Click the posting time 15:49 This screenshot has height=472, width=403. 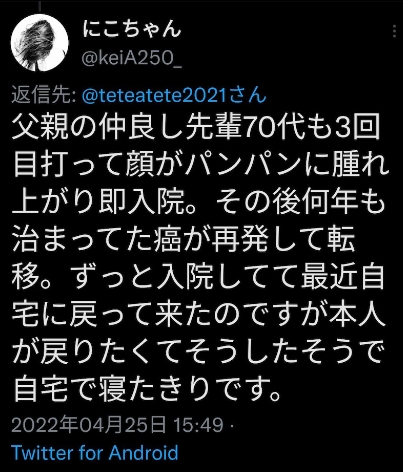coord(199,425)
